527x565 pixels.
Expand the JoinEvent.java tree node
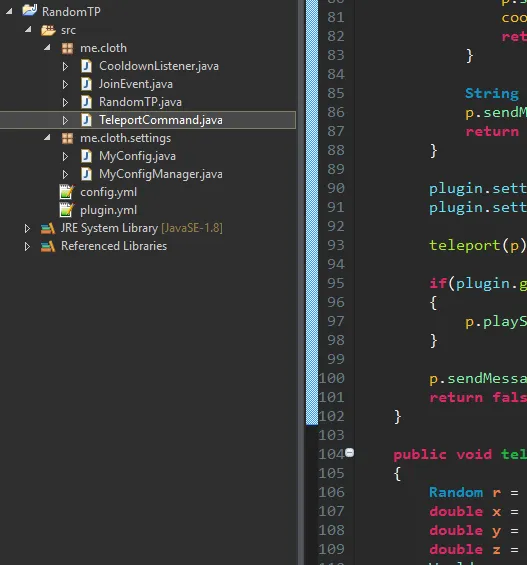[x=65, y=84]
